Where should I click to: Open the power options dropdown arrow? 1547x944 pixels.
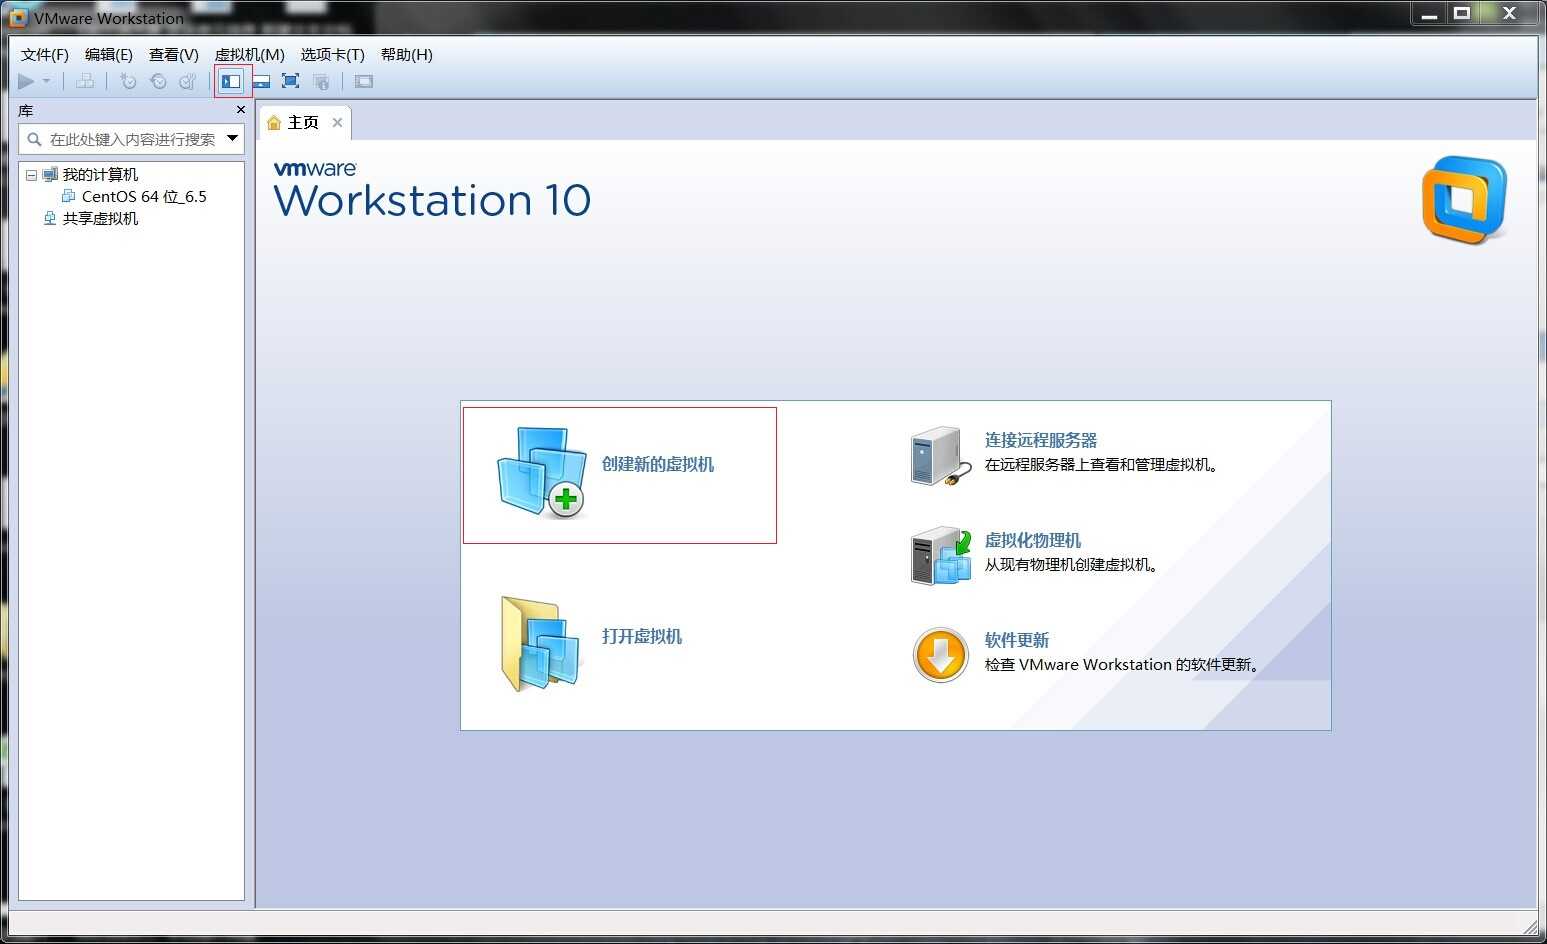pos(46,81)
